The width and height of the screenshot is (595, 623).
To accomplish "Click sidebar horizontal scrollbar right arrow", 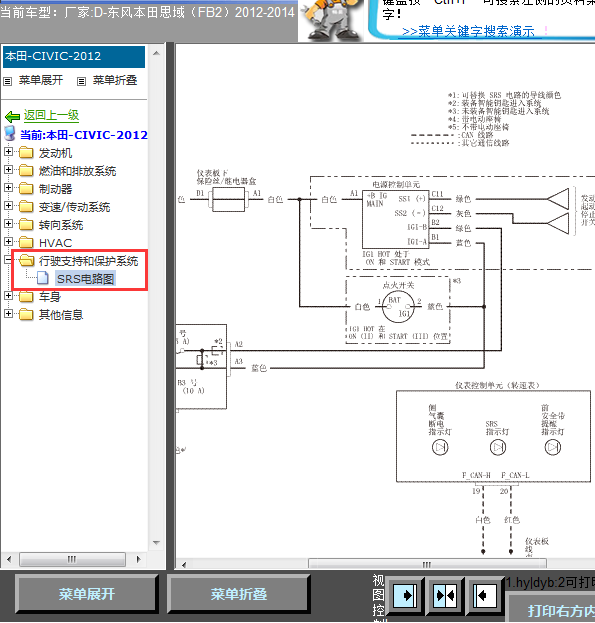I will (x=138, y=559).
